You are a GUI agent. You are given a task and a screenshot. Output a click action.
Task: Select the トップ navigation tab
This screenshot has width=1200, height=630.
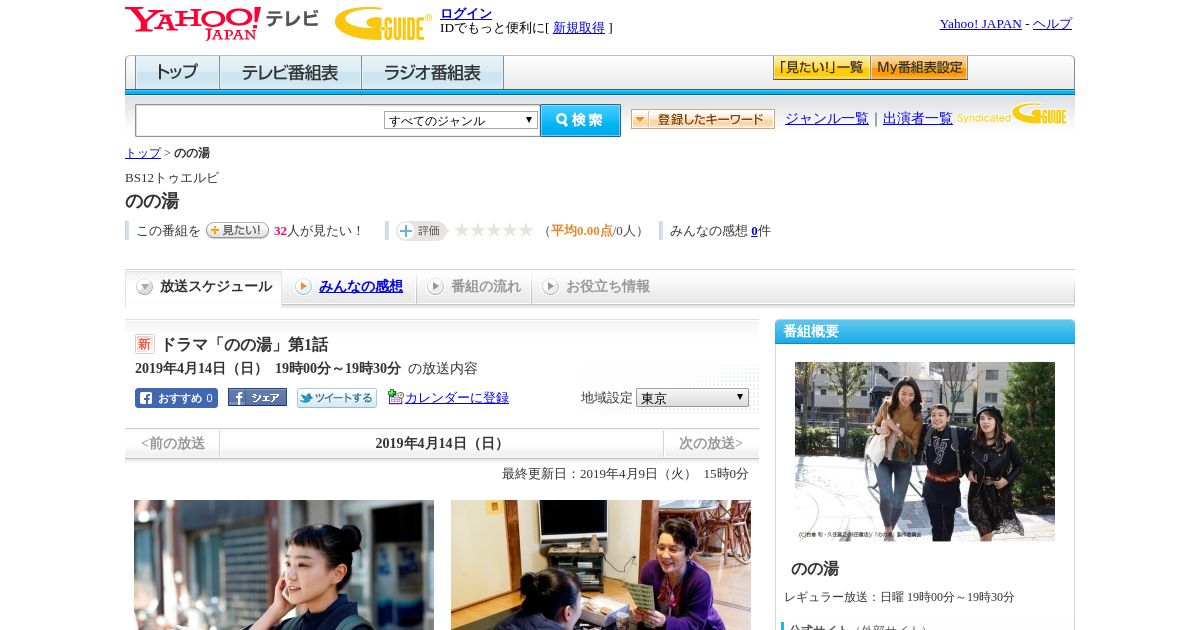click(x=177, y=73)
